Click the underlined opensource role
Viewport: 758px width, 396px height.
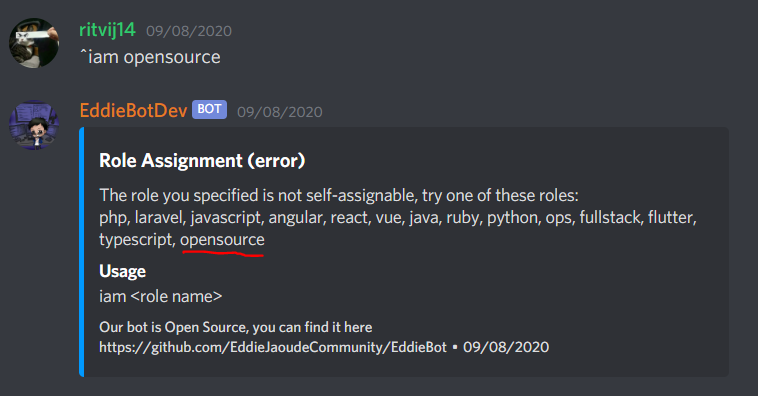tap(222, 240)
